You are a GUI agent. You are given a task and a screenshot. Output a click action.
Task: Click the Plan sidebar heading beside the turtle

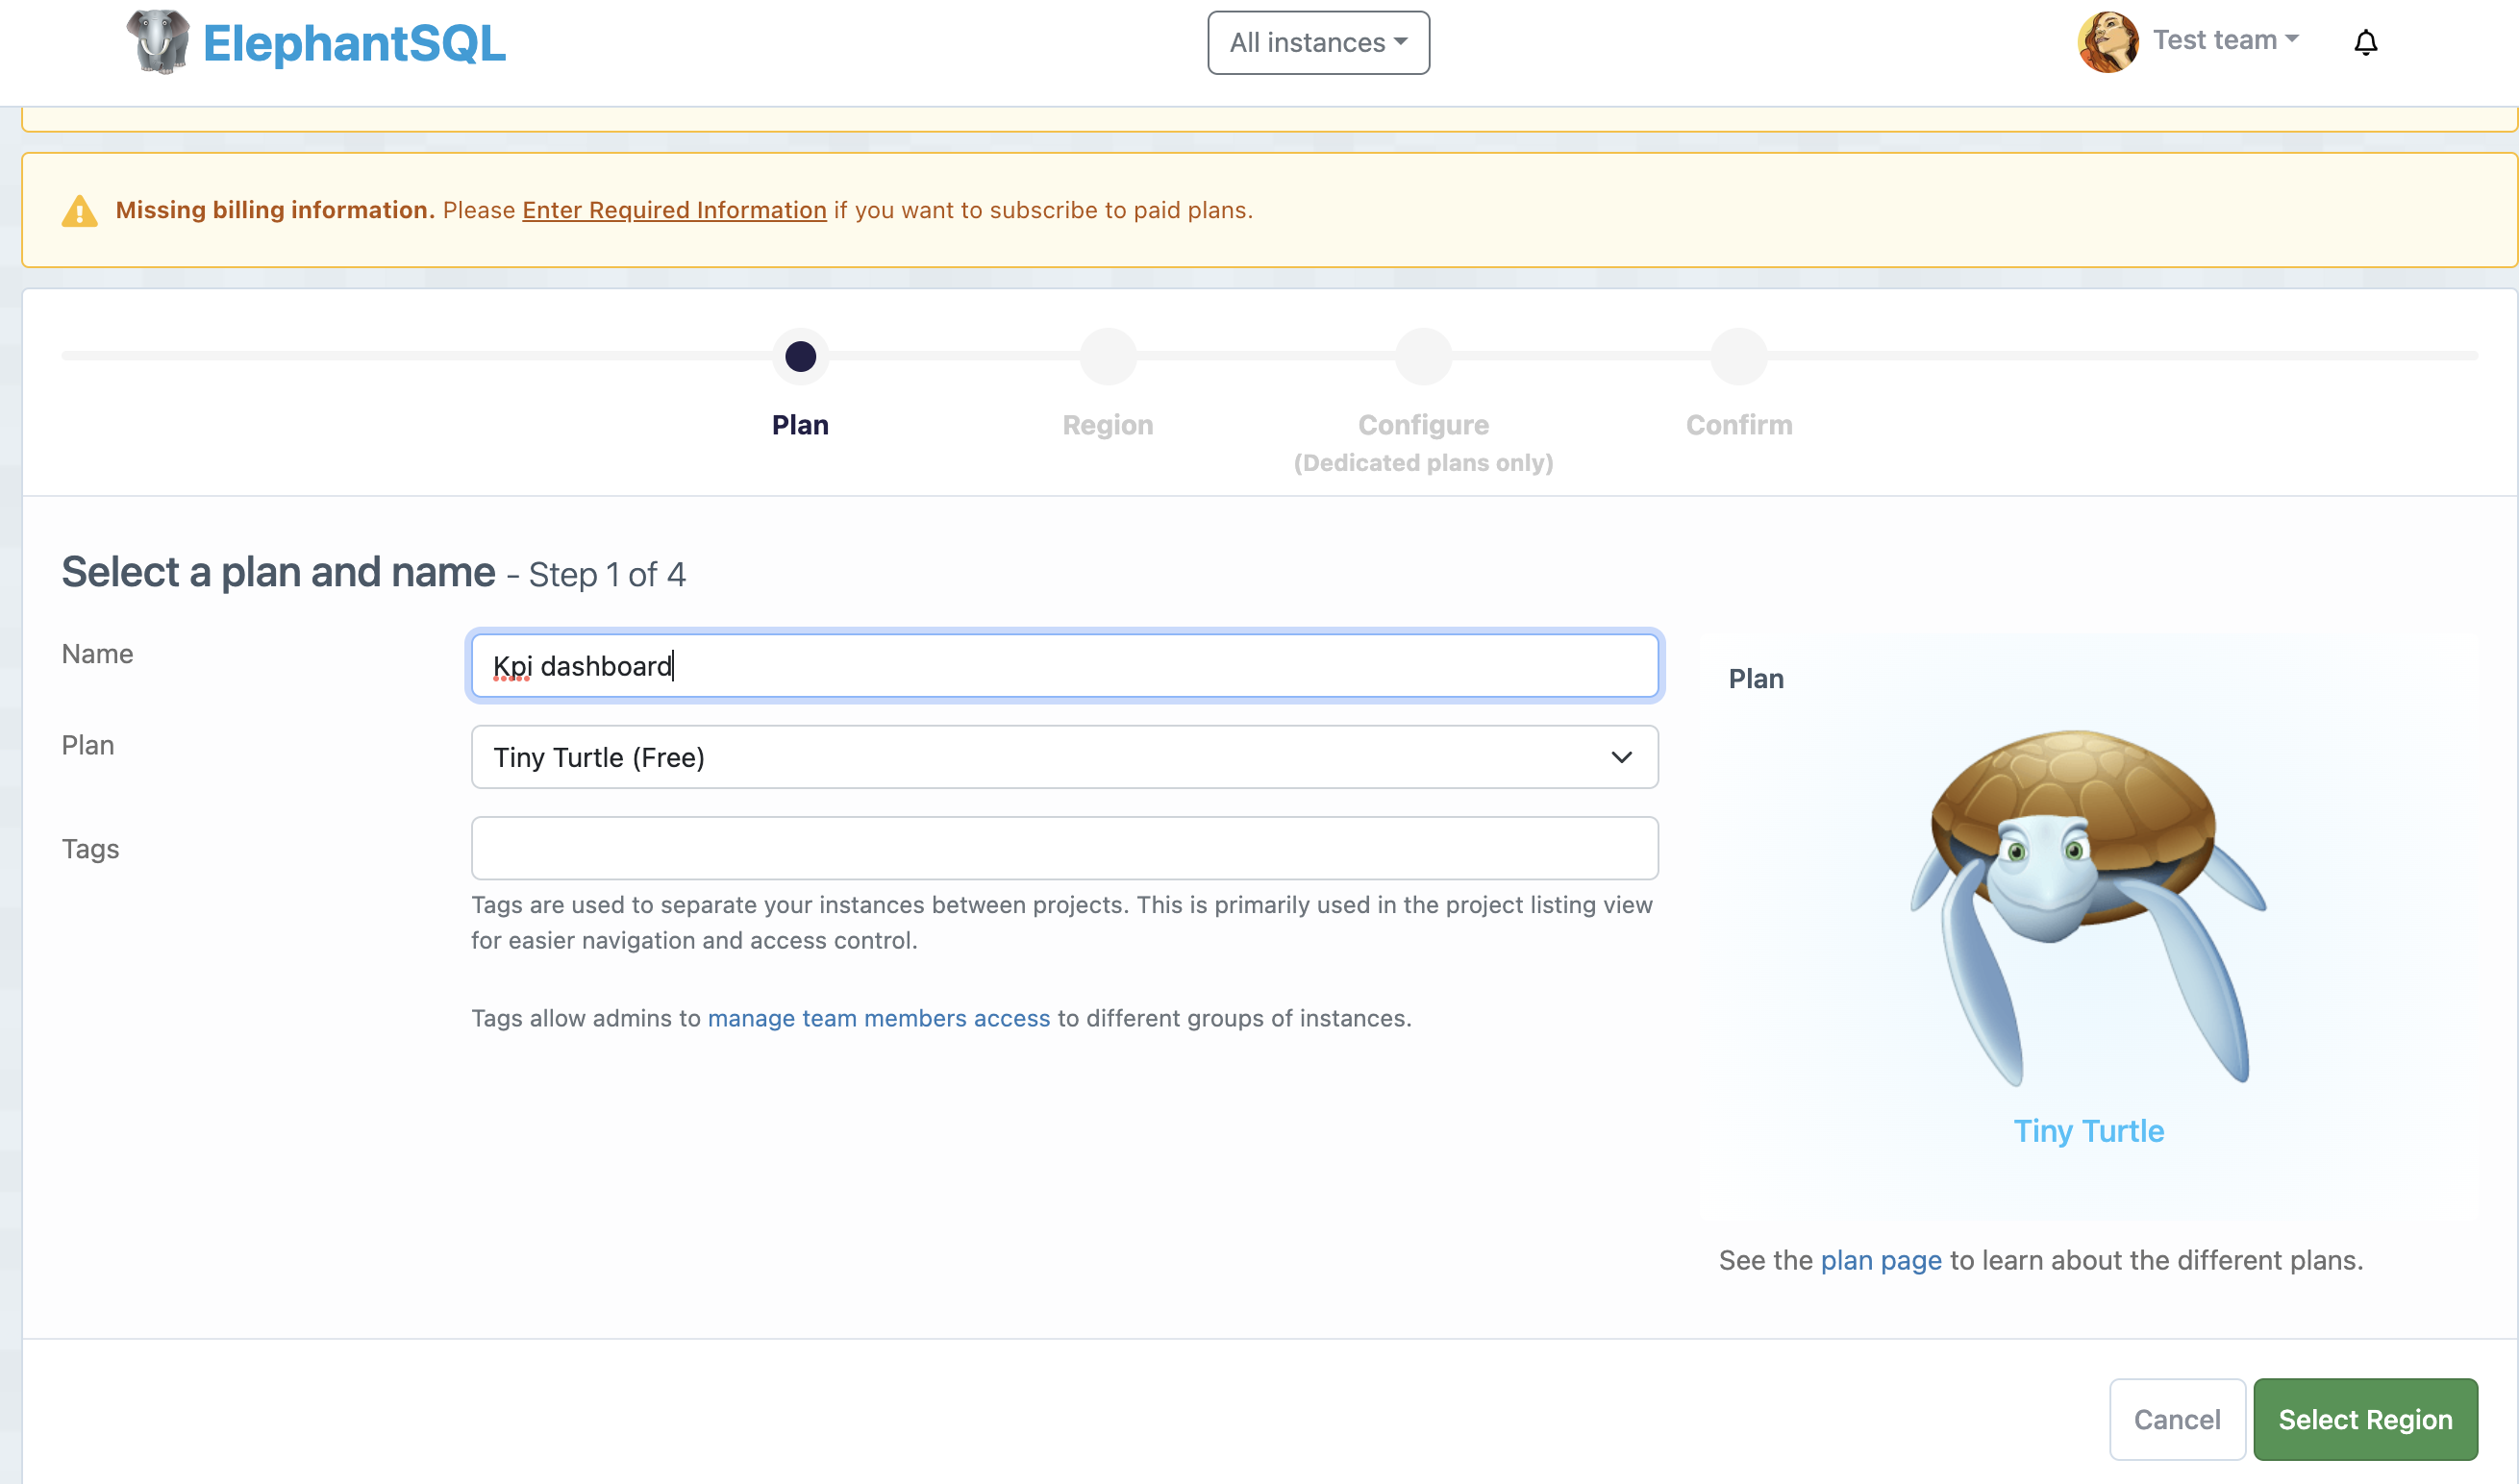pyautogui.click(x=1756, y=679)
